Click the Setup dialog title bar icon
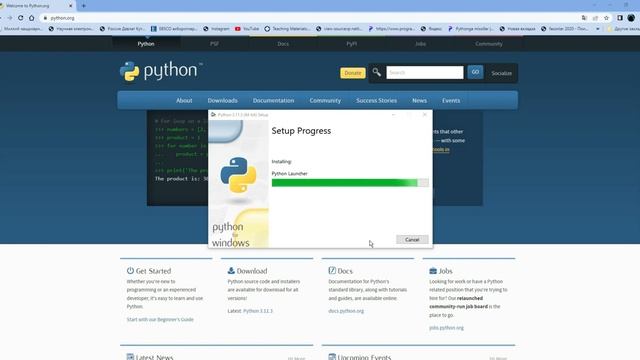 (x=213, y=115)
